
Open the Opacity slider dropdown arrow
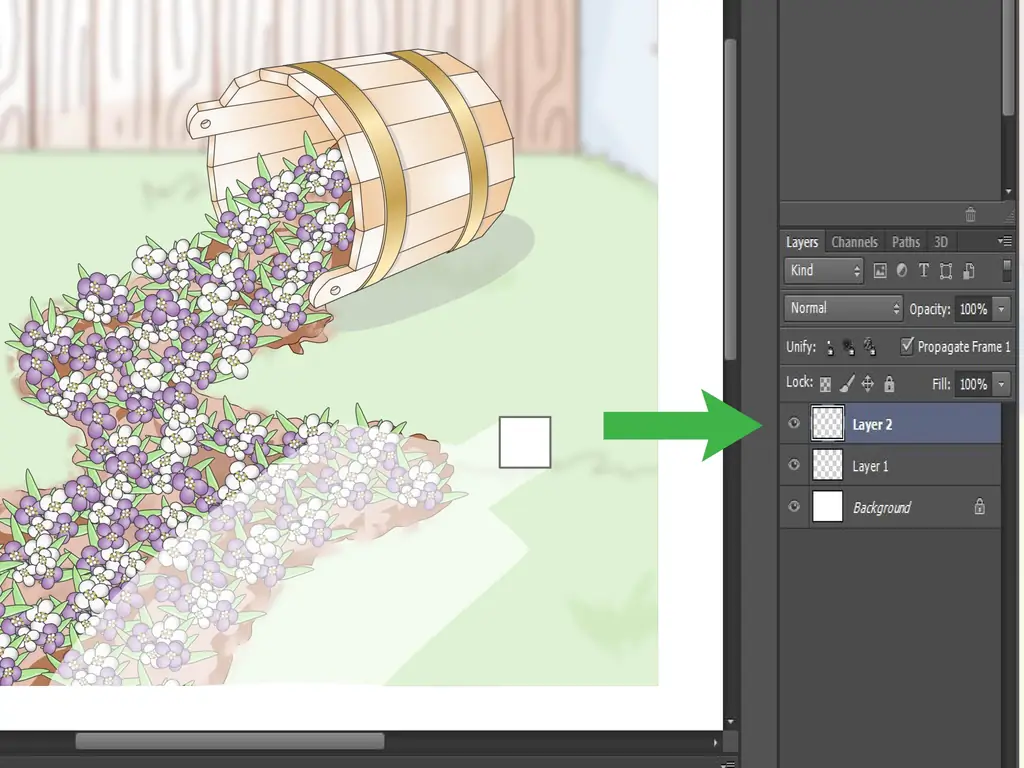tap(1001, 309)
